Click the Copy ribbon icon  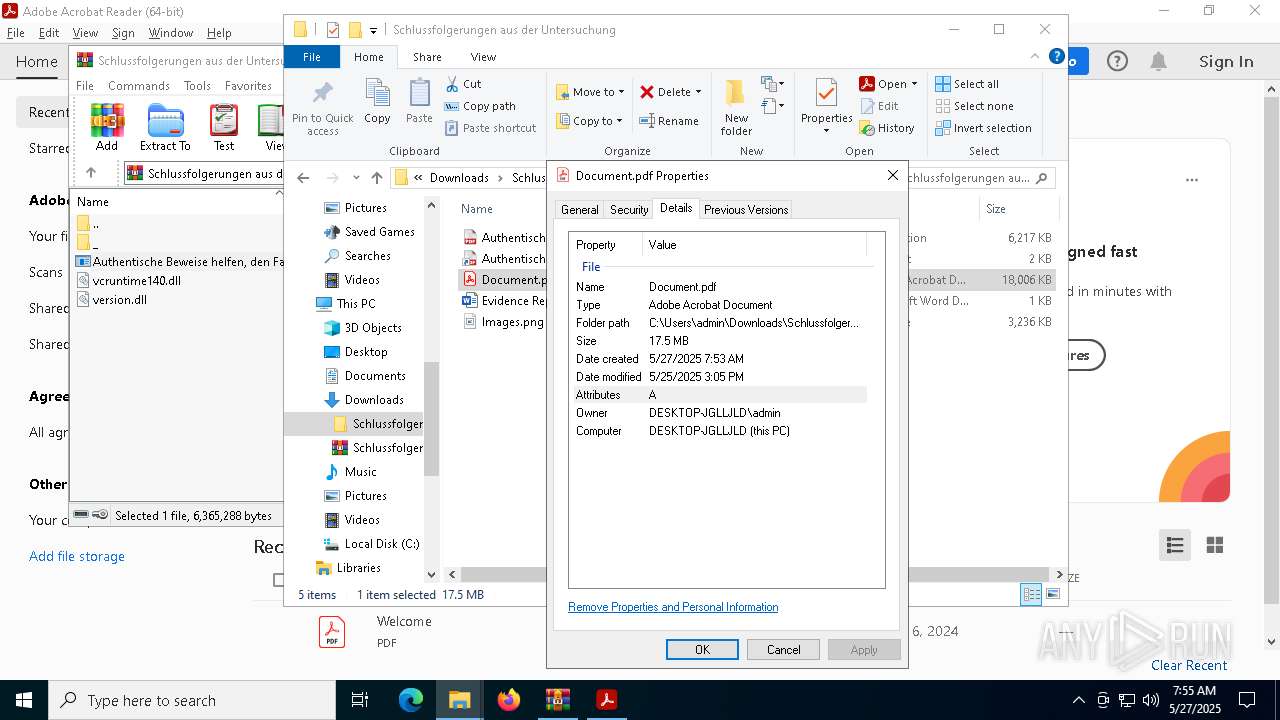pyautogui.click(x=377, y=101)
